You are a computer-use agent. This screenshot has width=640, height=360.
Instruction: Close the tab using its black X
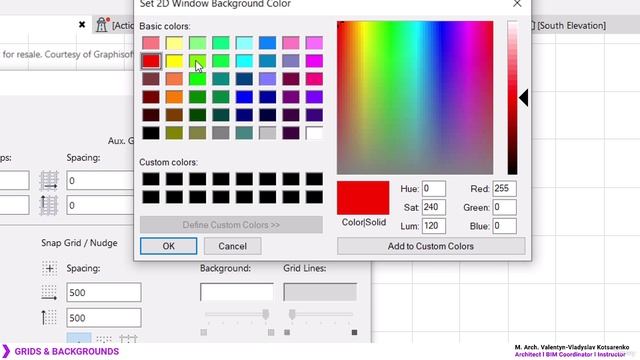point(82,24)
